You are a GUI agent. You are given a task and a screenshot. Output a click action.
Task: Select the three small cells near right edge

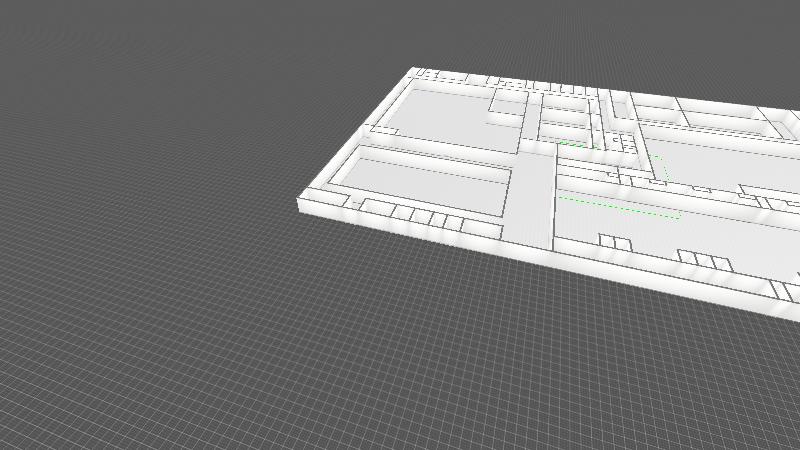[x=705, y=261]
